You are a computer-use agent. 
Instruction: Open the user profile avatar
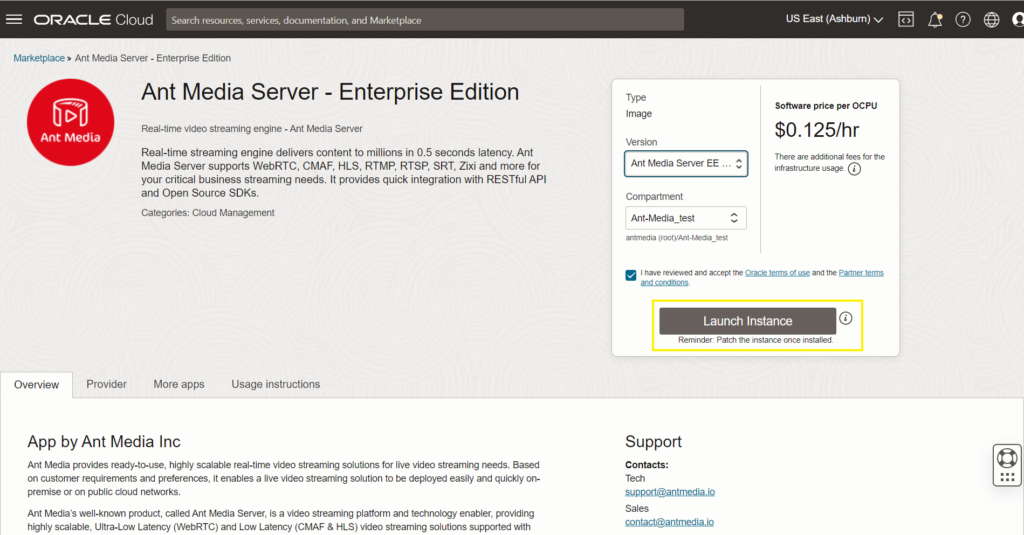(x=1017, y=20)
